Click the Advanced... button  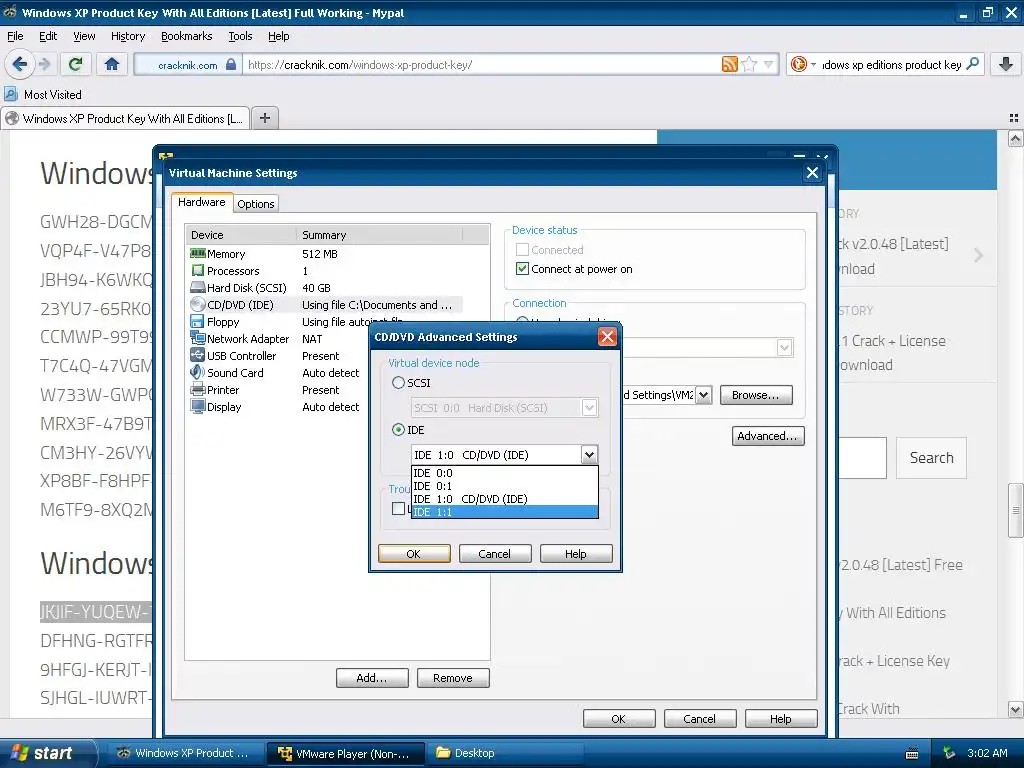coord(768,436)
